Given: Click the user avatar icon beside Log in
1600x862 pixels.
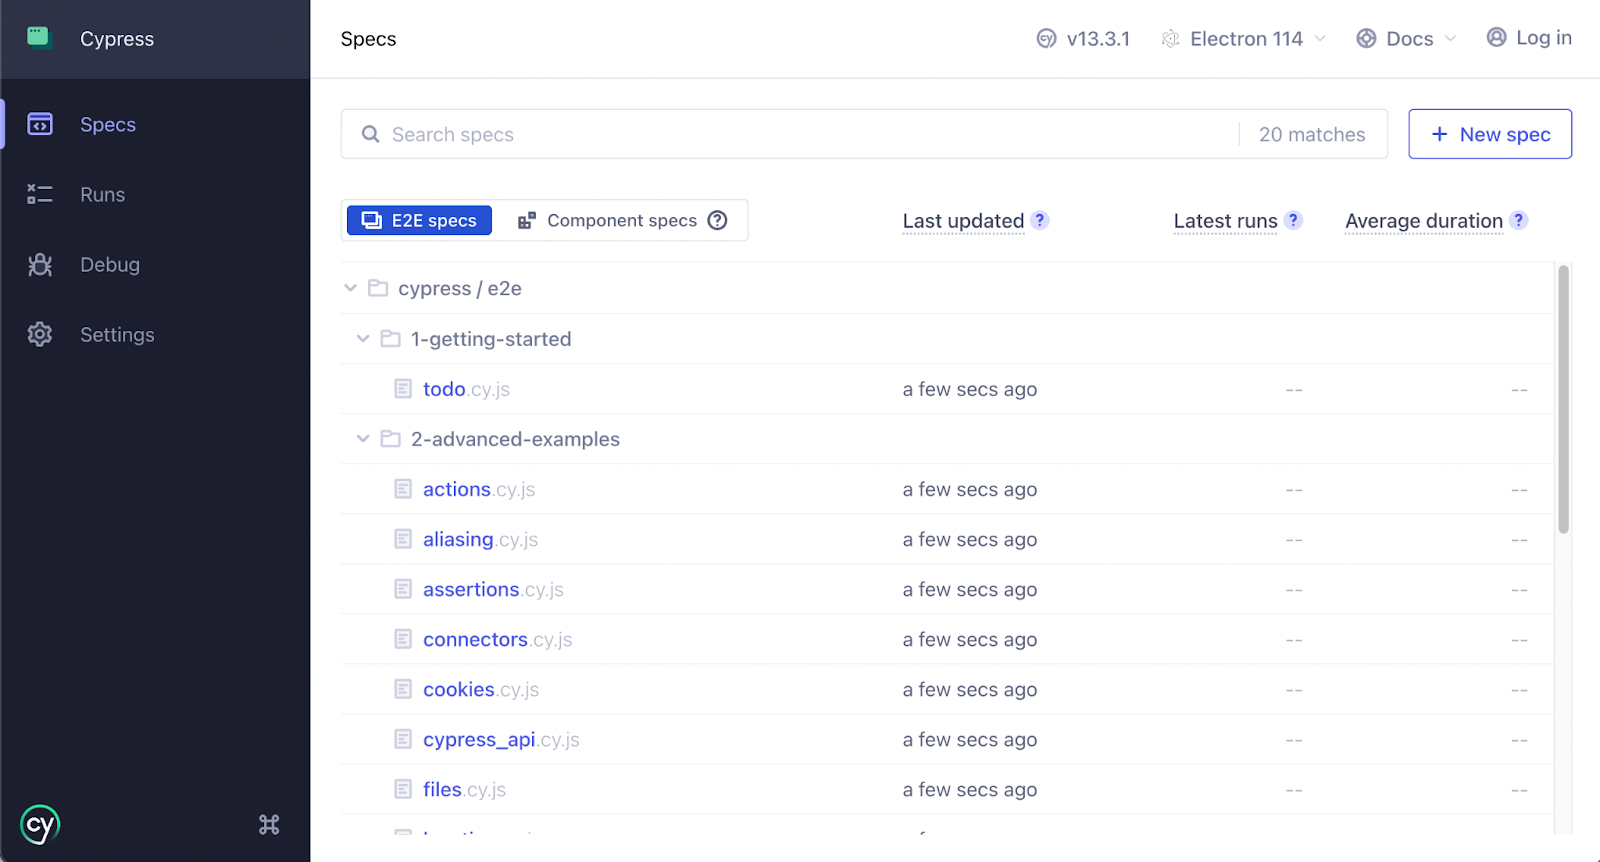Looking at the screenshot, I should pyautogui.click(x=1496, y=37).
